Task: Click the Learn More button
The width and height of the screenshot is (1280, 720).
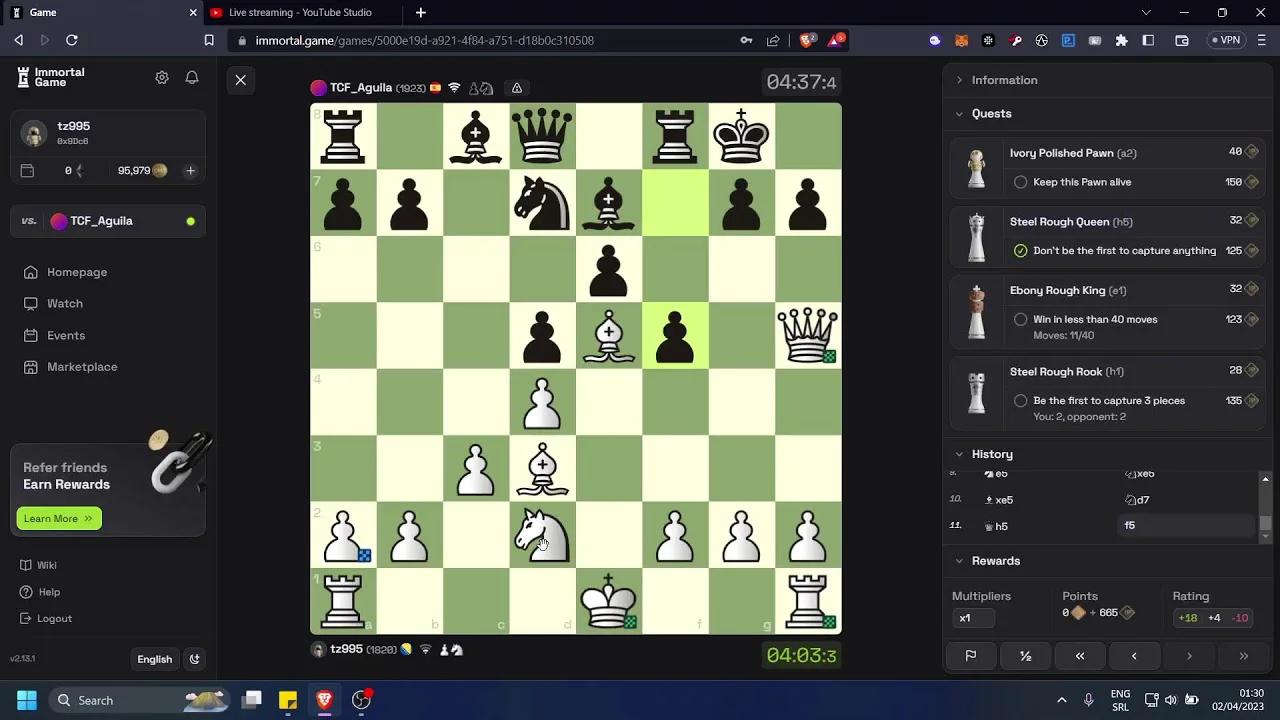Action: (x=57, y=518)
